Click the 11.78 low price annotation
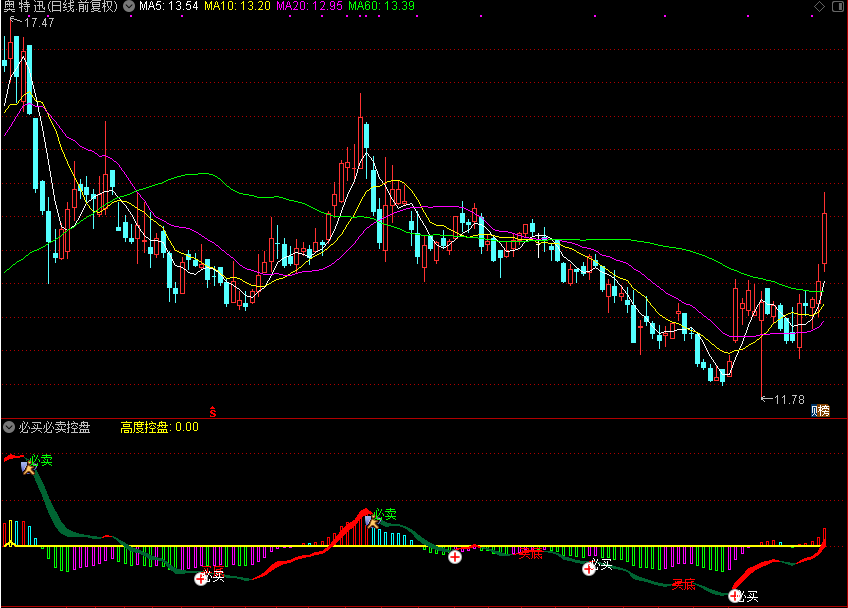 [x=788, y=399]
